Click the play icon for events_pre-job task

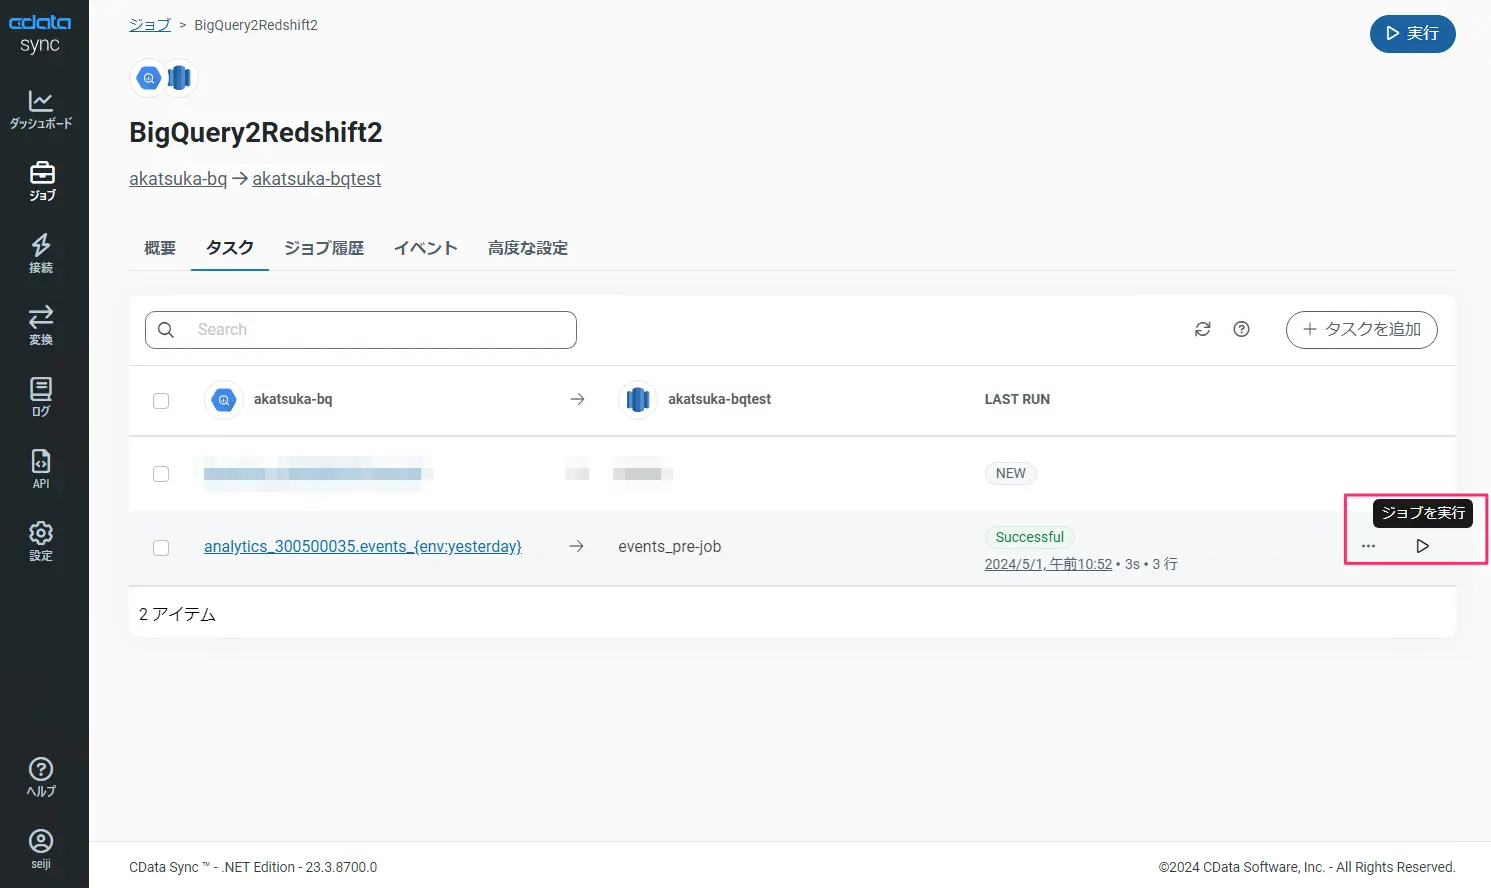point(1422,546)
